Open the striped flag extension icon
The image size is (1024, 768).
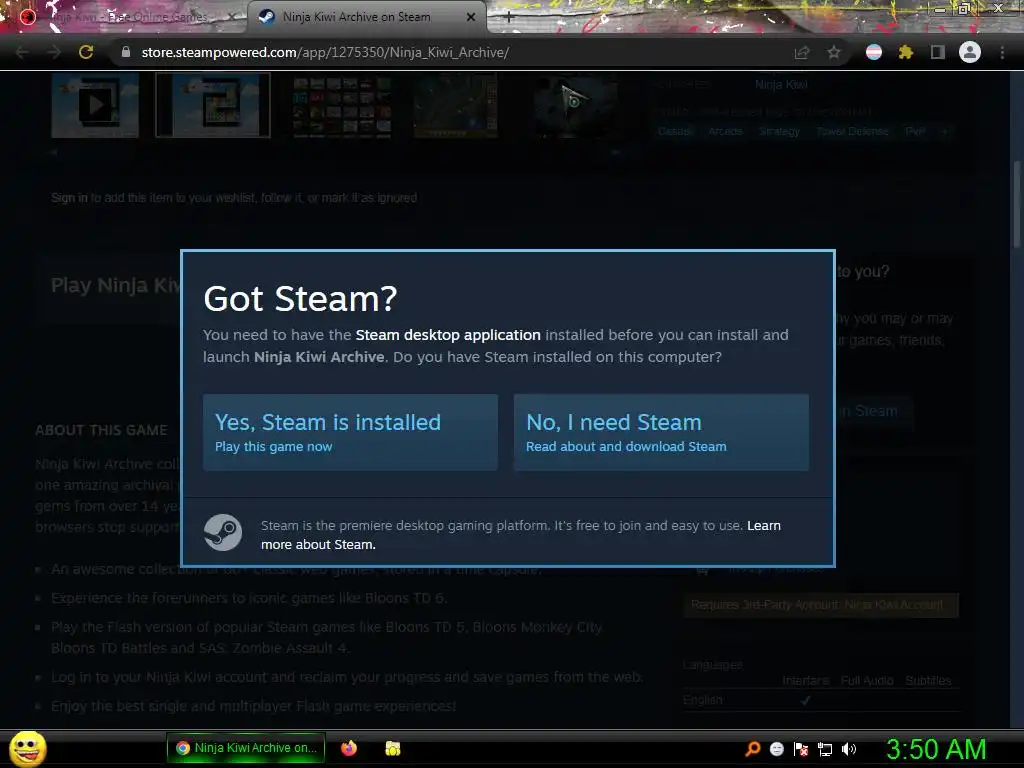pyautogui.click(x=873, y=52)
